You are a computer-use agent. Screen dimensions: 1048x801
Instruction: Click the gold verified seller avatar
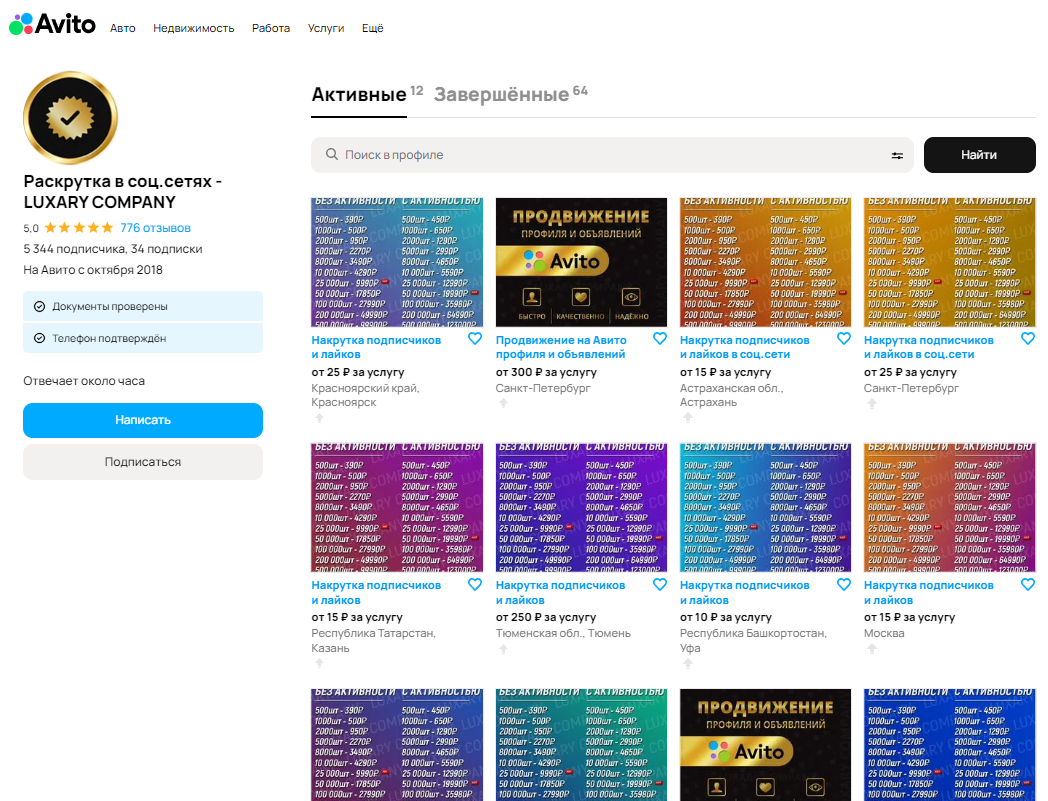[x=70, y=118]
